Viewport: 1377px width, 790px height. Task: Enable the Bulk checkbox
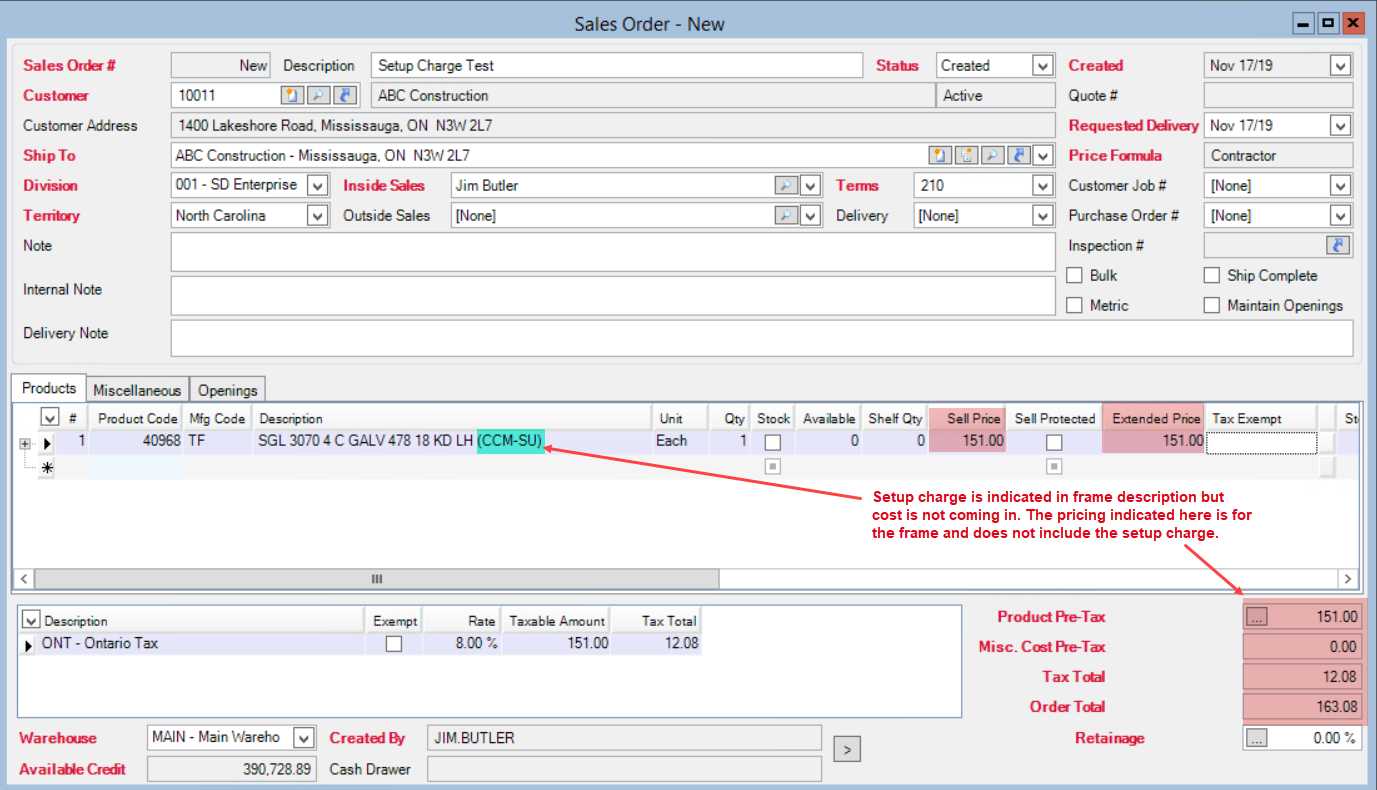point(1075,276)
